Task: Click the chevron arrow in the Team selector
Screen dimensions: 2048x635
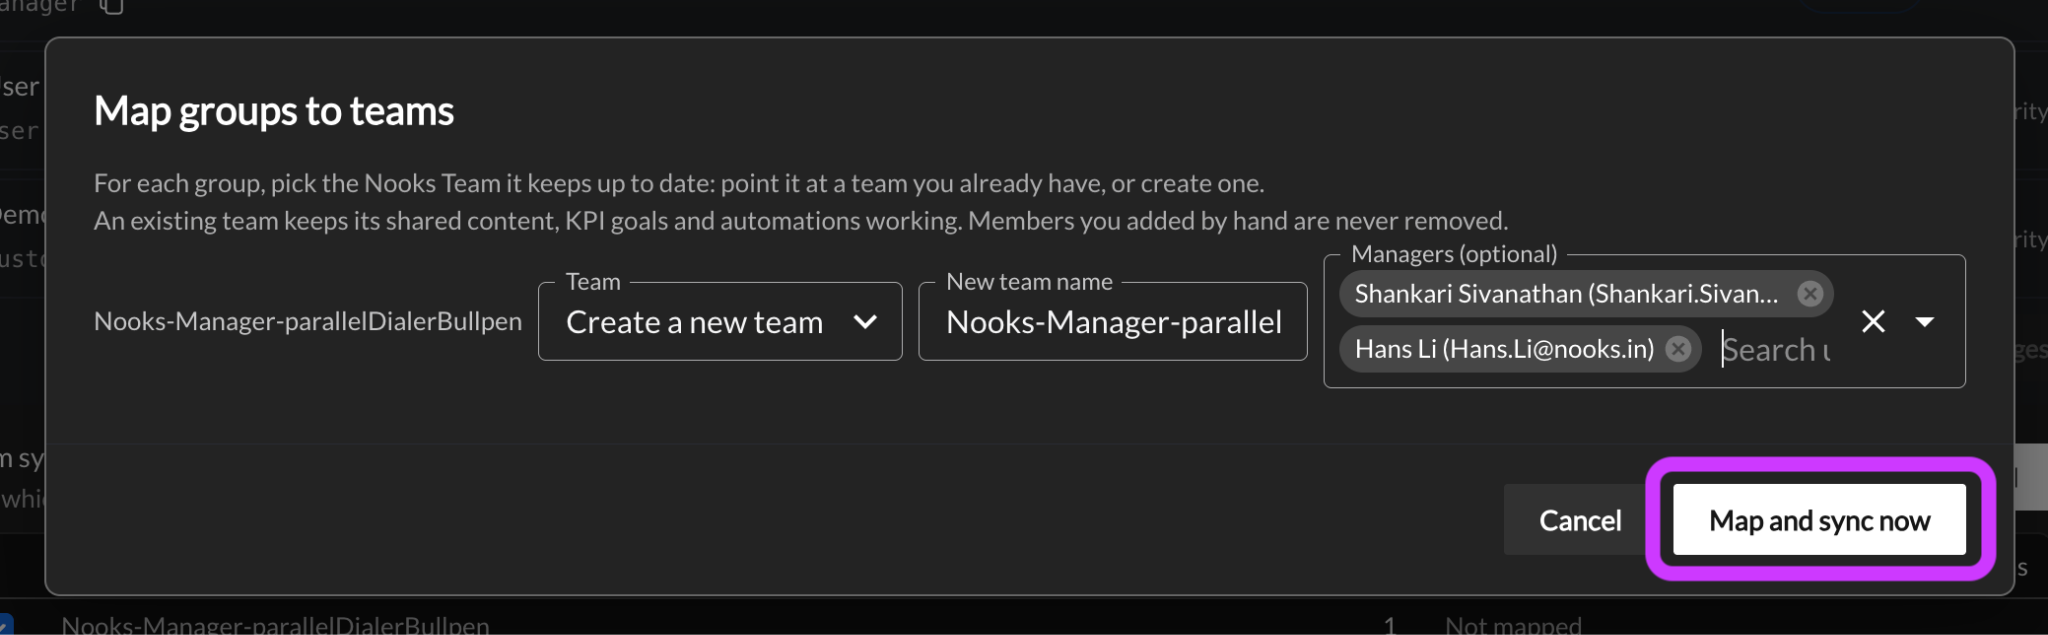Action: click(865, 322)
